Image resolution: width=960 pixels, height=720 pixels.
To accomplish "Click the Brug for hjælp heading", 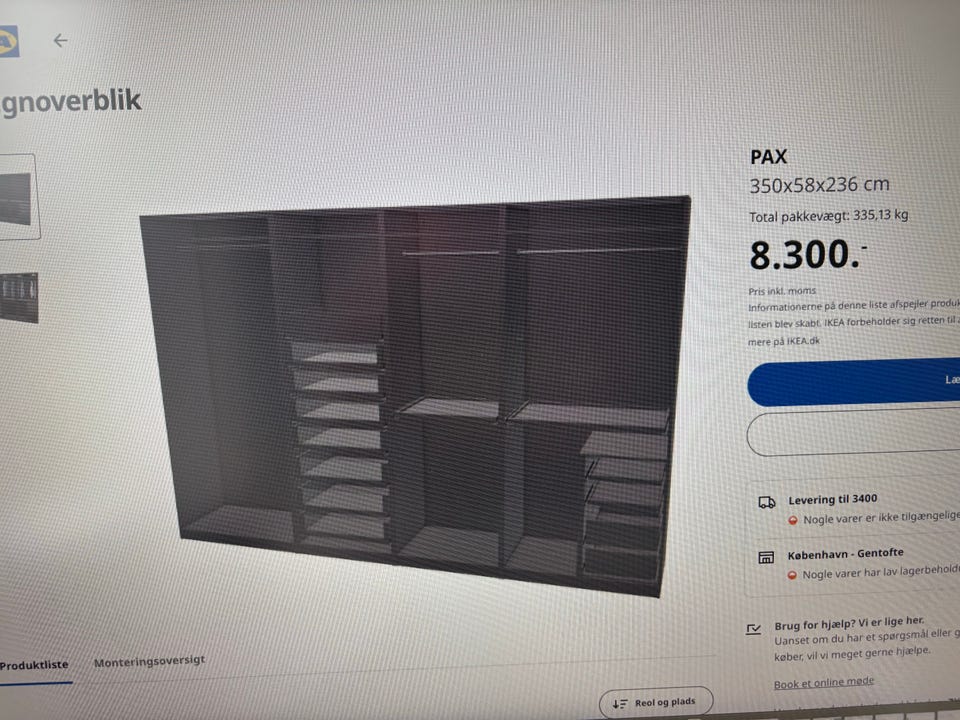I will (x=849, y=623).
